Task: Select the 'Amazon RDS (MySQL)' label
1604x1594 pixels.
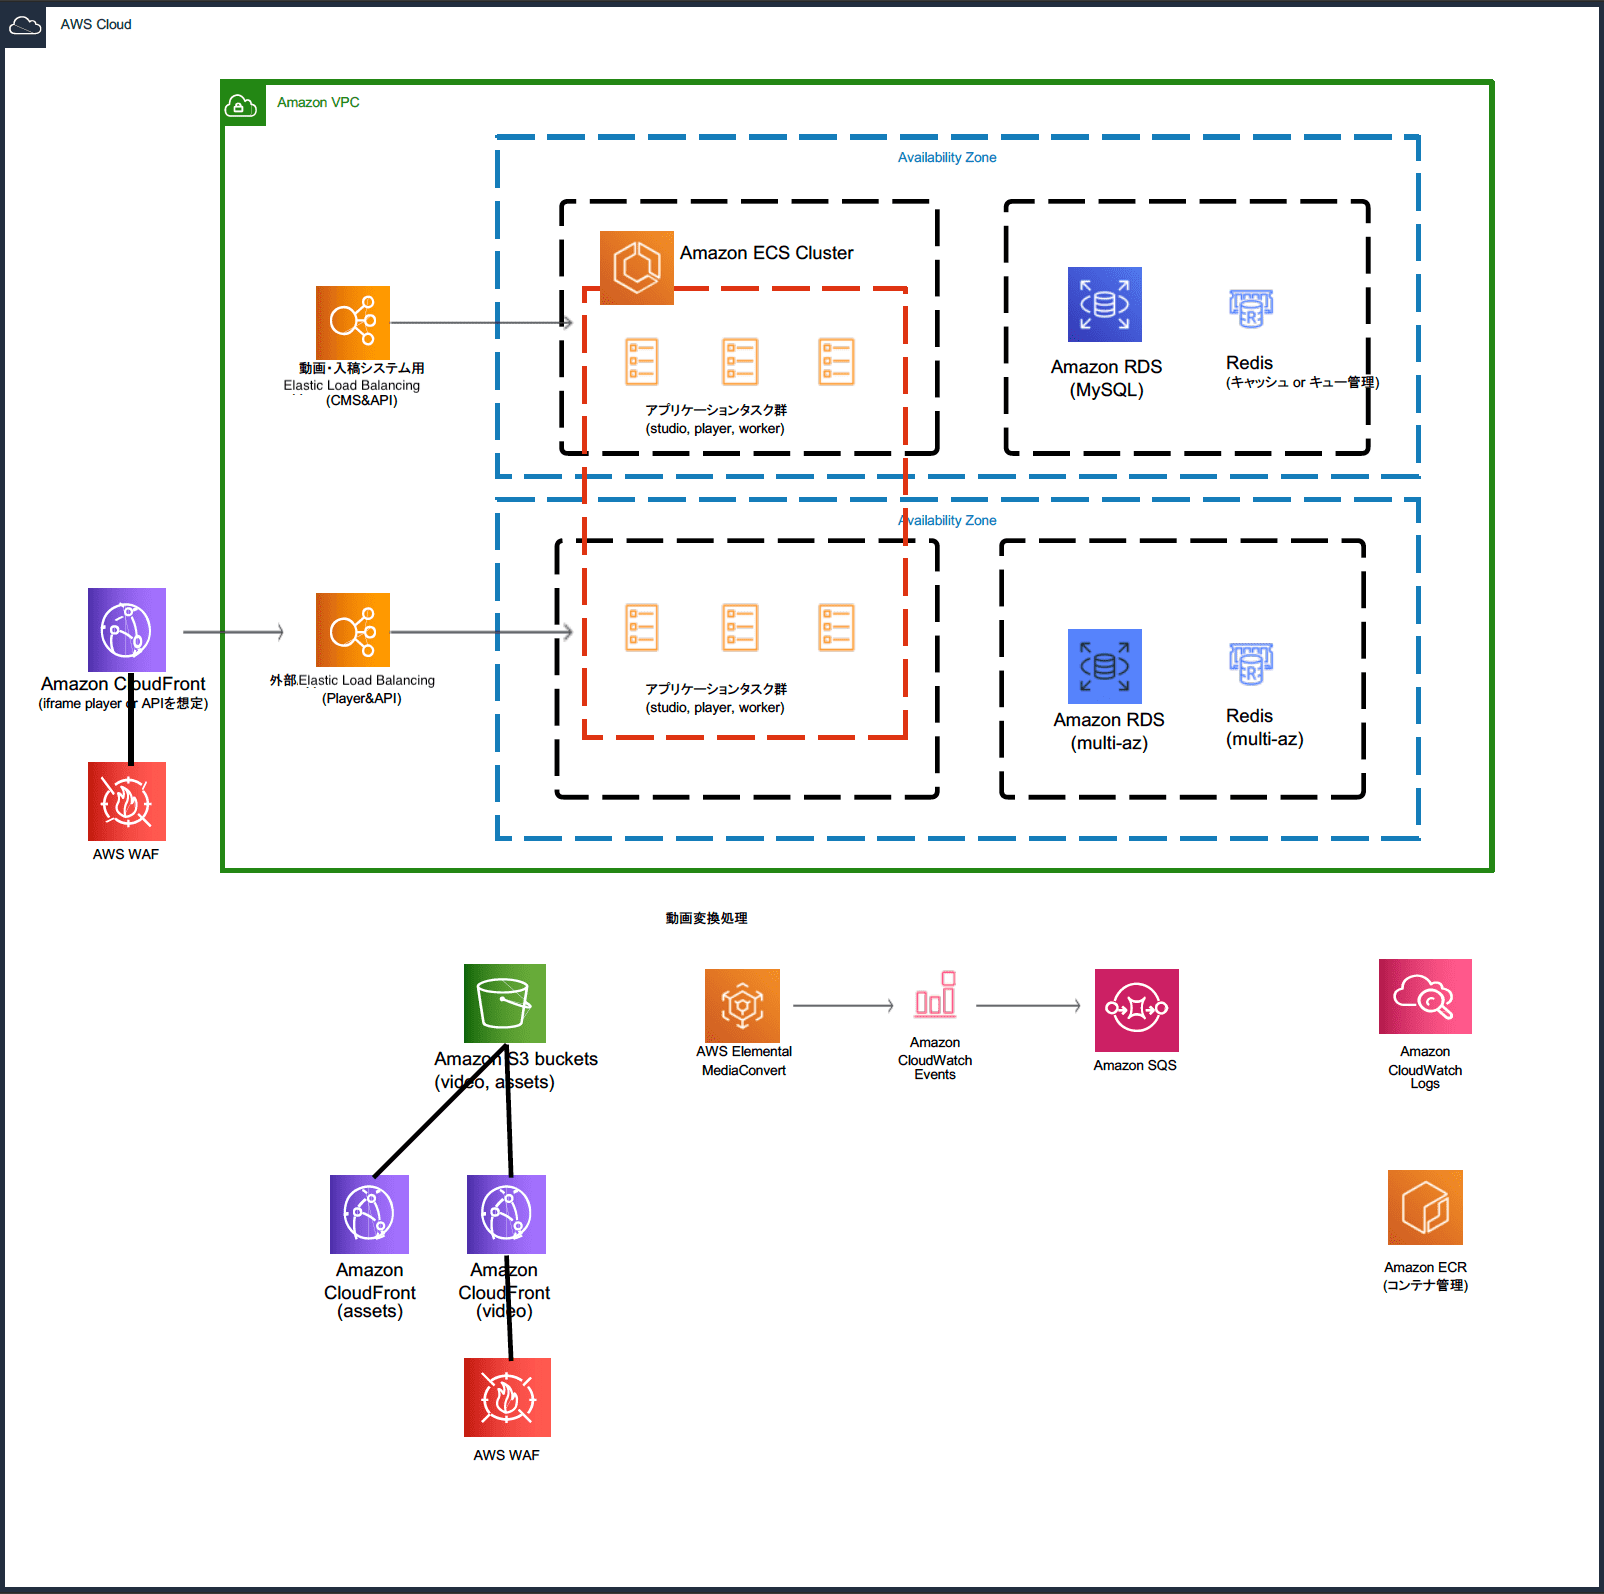Action: [x=1106, y=378]
